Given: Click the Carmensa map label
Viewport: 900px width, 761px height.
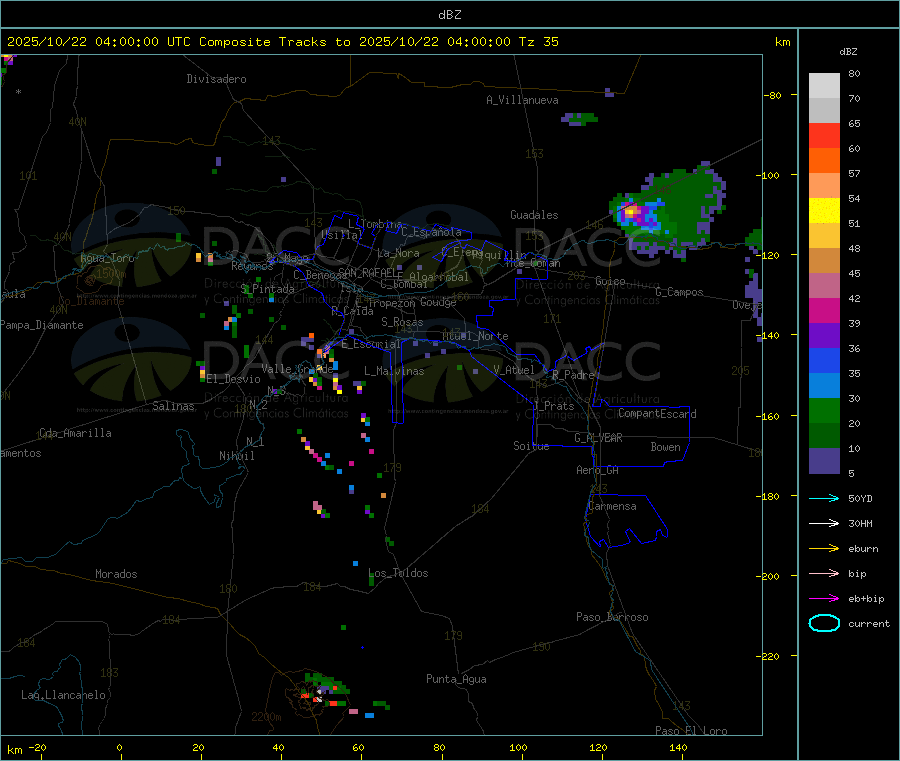Looking at the screenshot, I should 612,506.
